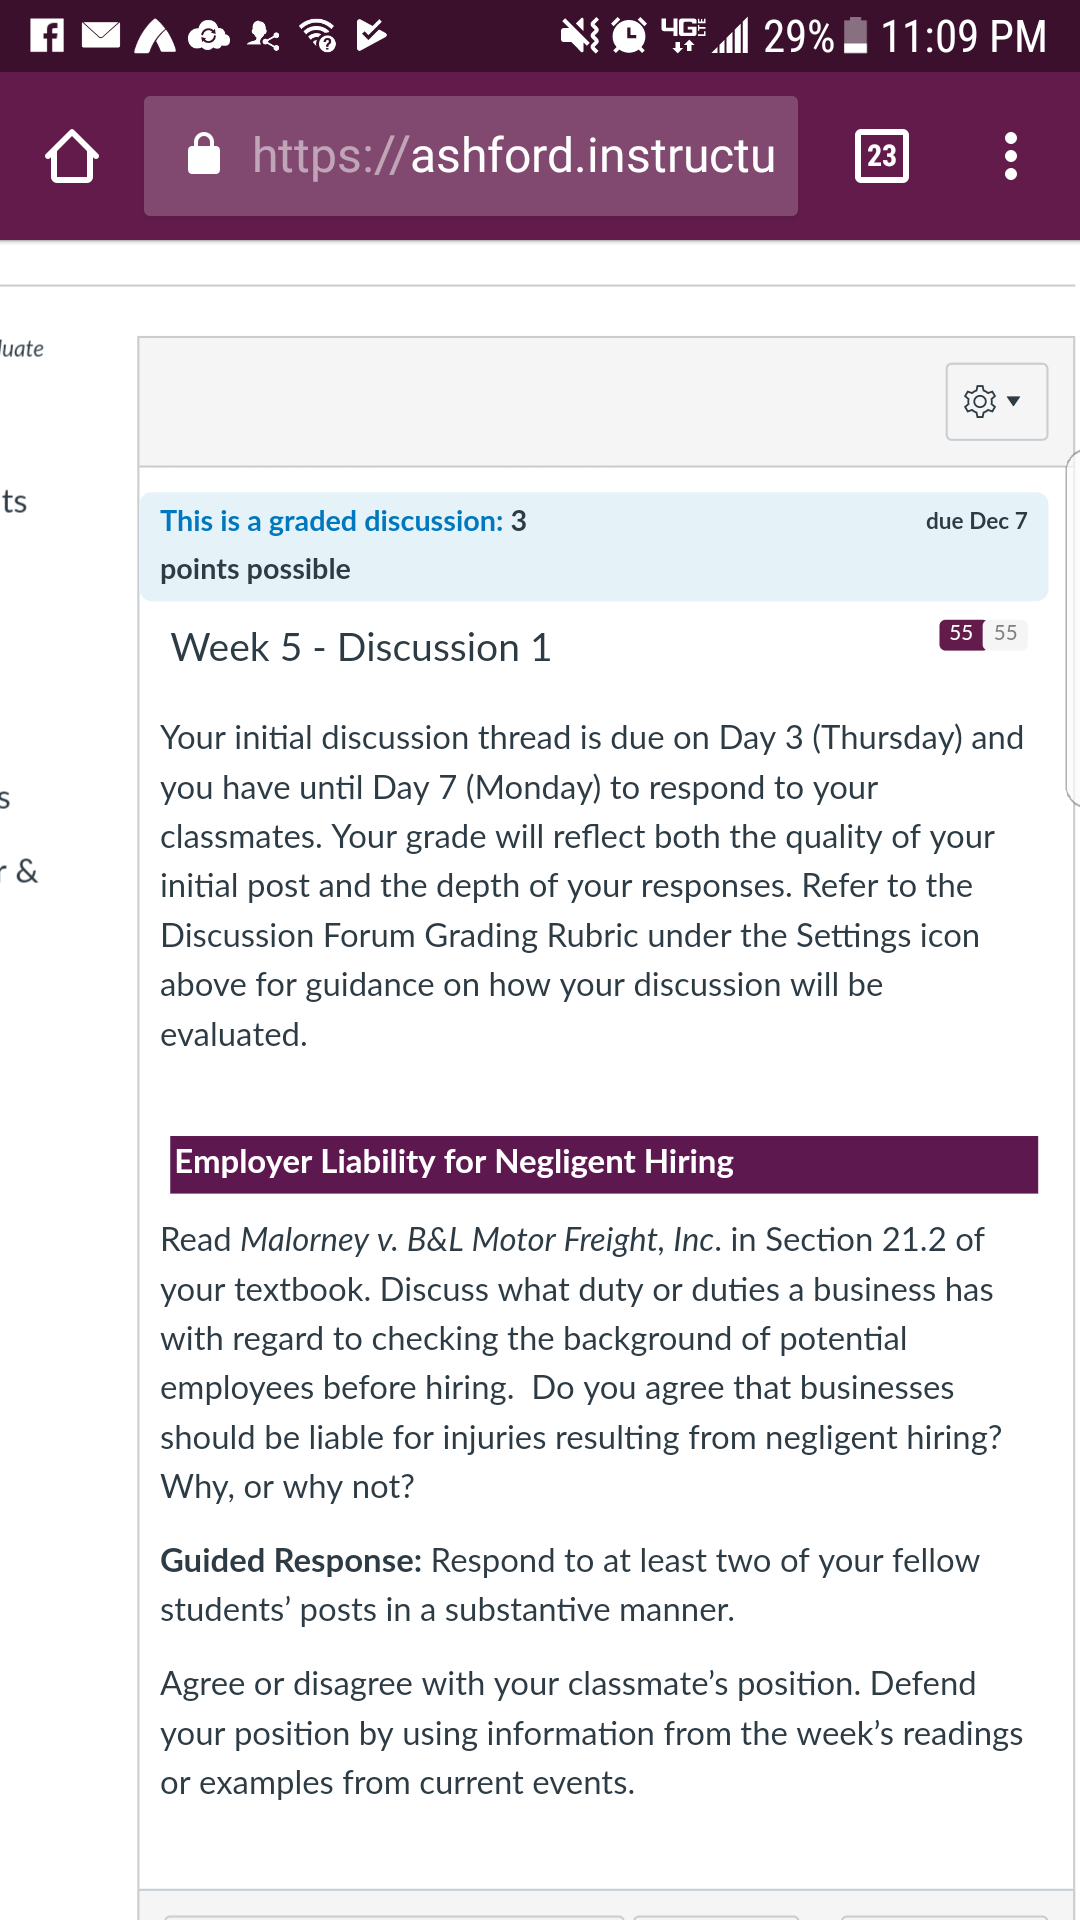This screenshot has width=1080, height=1920.
Task: Tap the Wi-Fi status icon
Action: (x=319, y=36)
